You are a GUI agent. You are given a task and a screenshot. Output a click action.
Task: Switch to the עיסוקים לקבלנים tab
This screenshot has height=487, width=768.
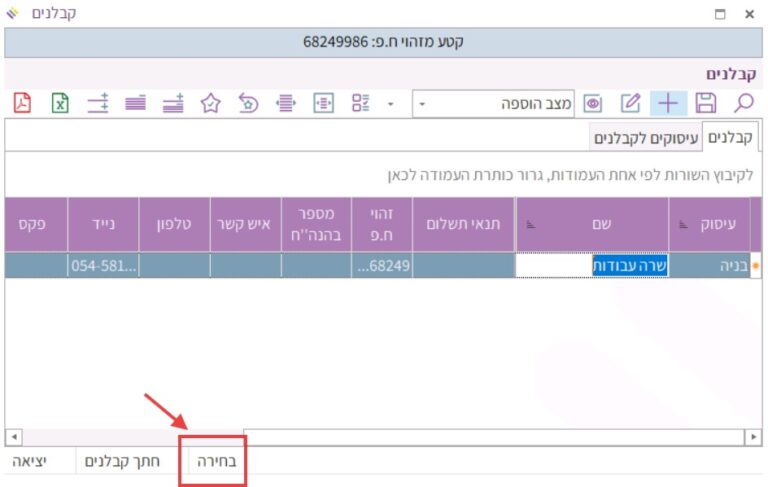click(x=646, y=137)
